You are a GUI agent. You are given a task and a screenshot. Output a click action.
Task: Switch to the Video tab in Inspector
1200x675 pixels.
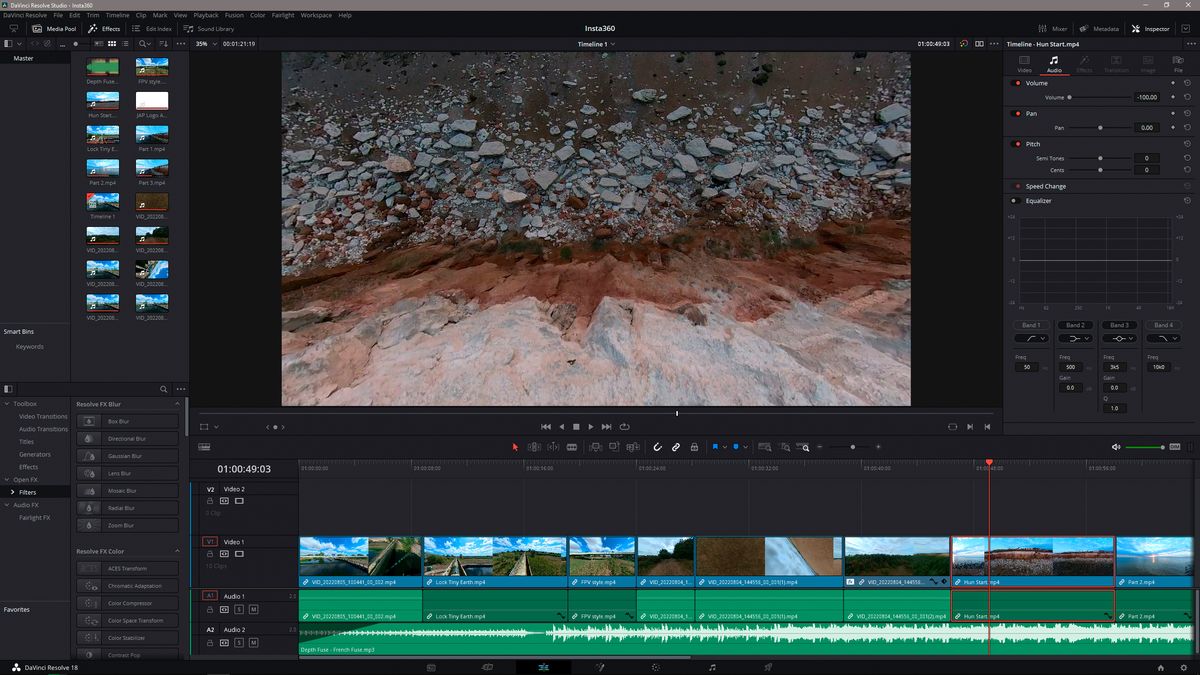[x=1023, y=64]
